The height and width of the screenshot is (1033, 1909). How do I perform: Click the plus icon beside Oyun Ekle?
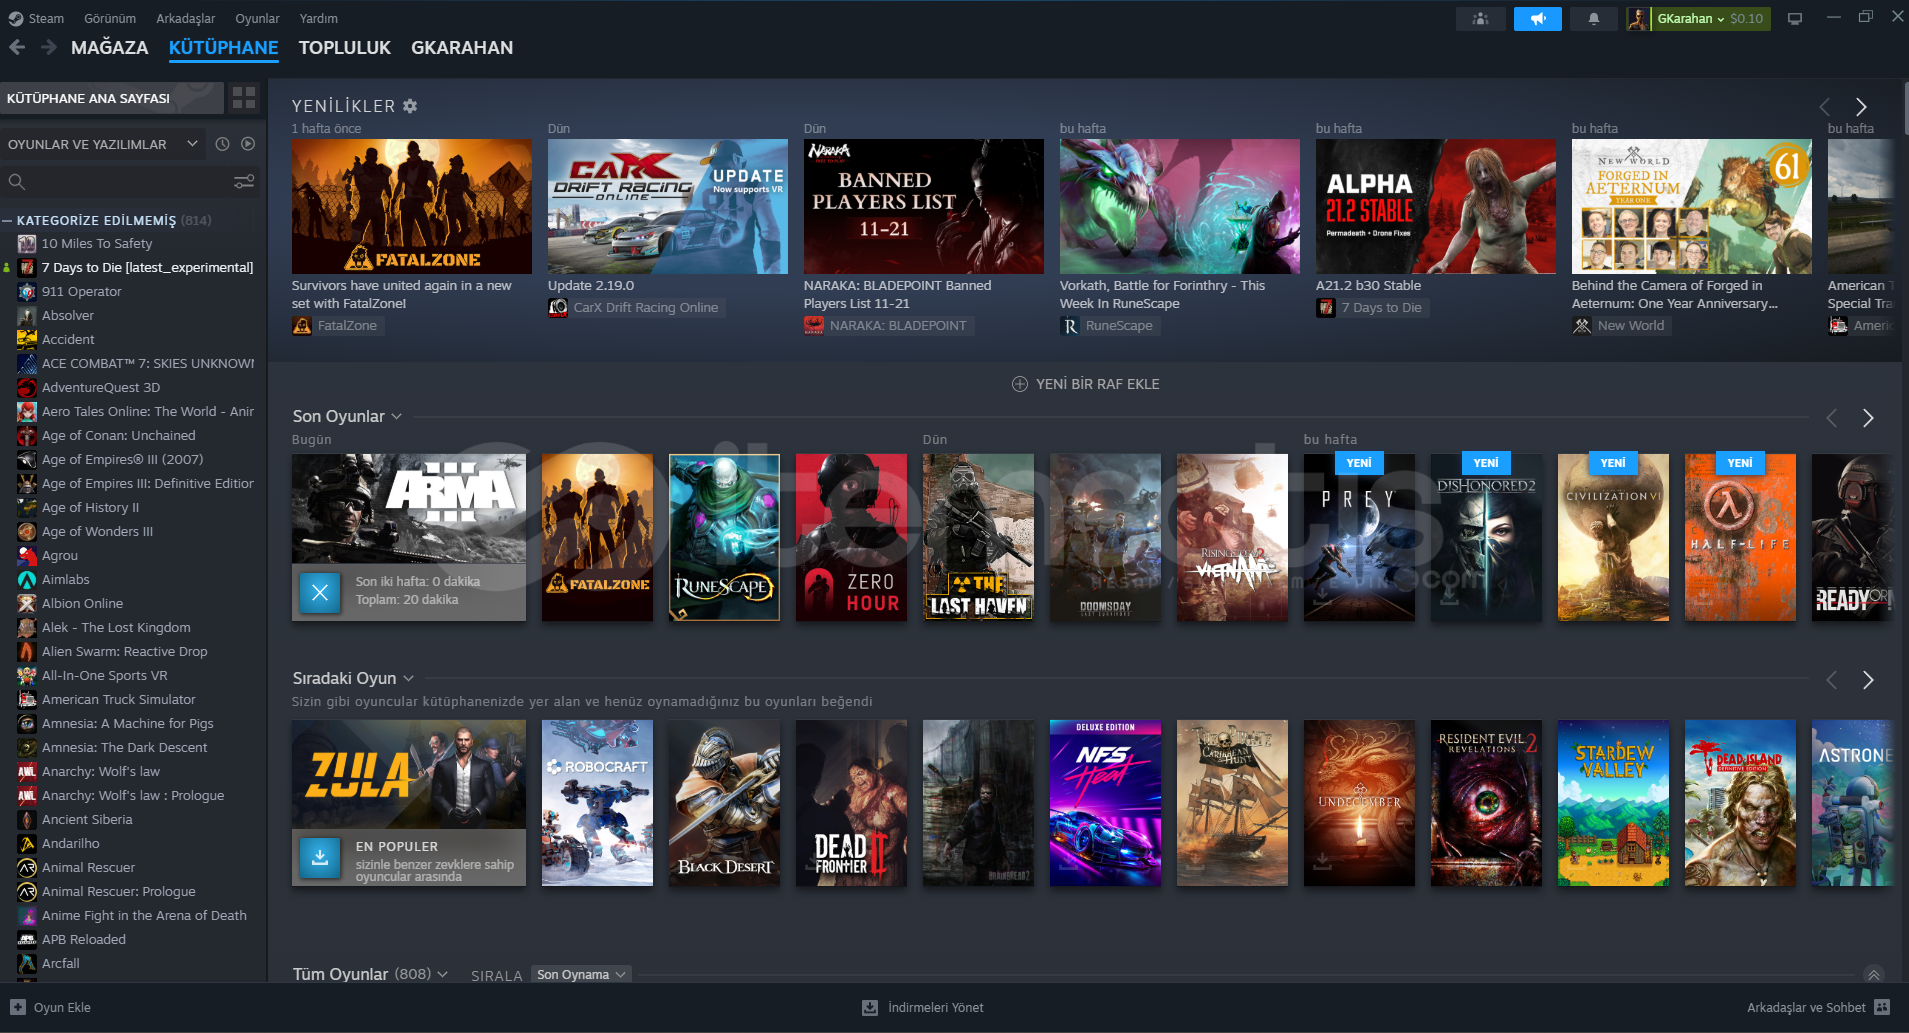click(18, 1007)
